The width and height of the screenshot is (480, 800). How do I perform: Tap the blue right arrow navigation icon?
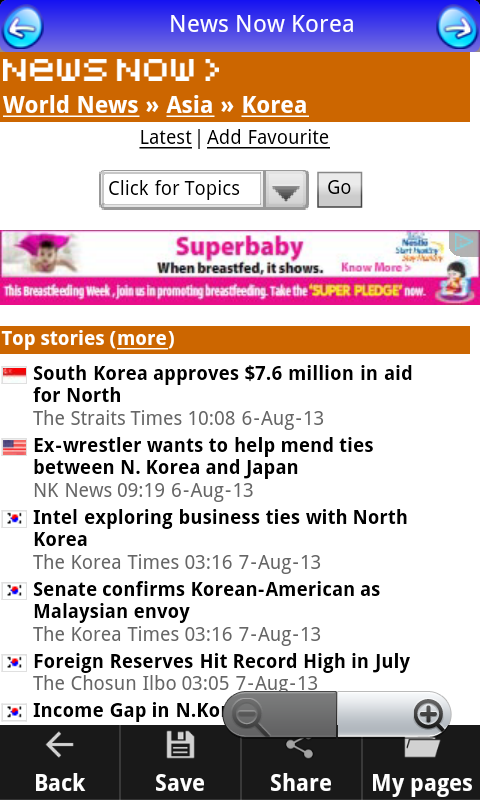[458, 27]
